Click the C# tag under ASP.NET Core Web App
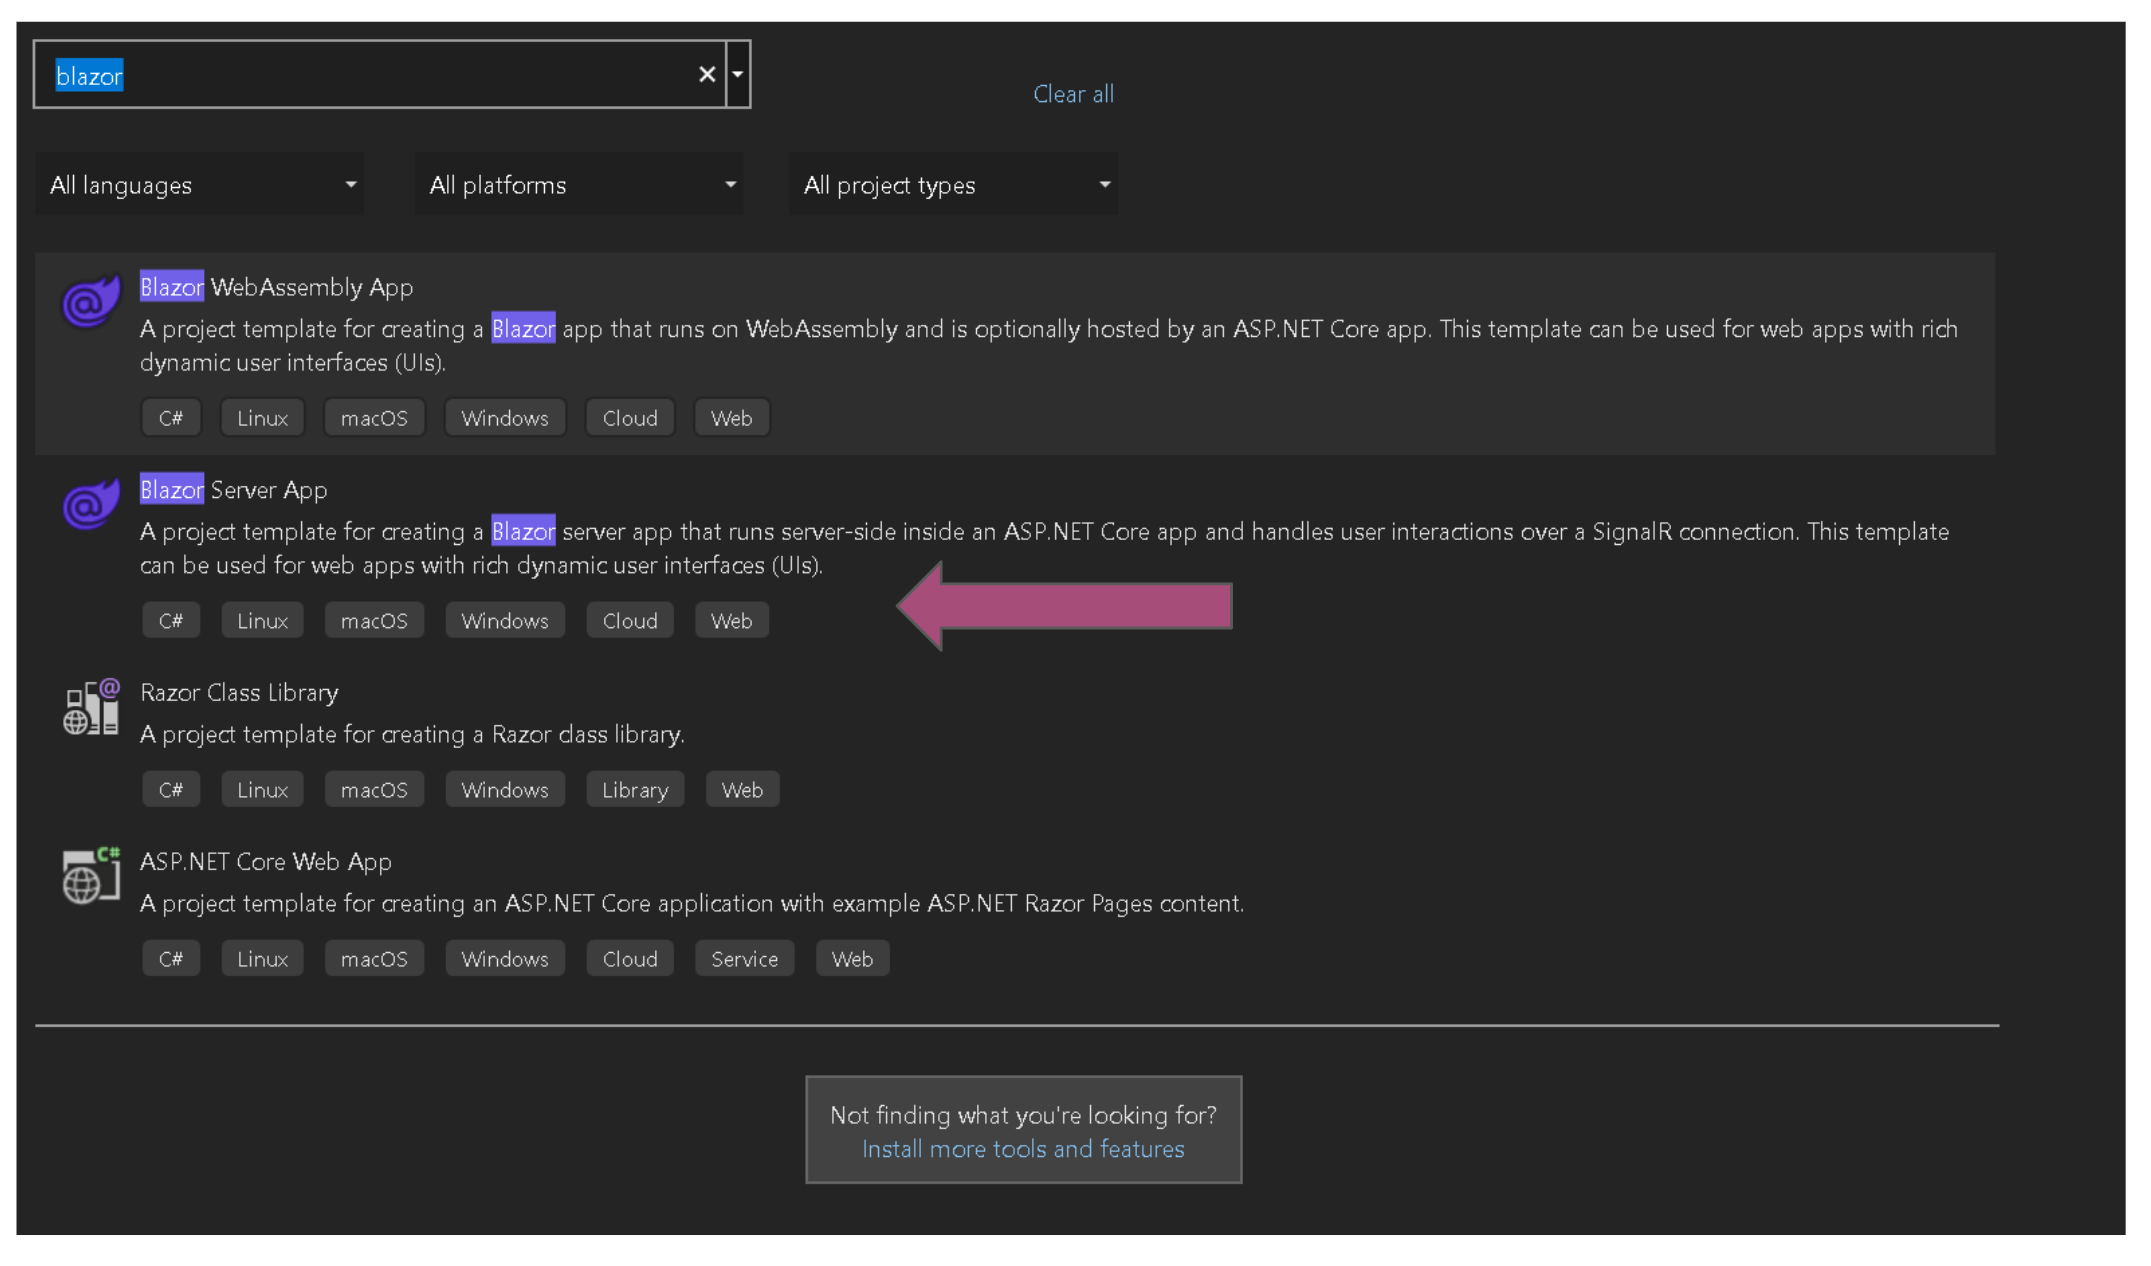 click(171, 959)
